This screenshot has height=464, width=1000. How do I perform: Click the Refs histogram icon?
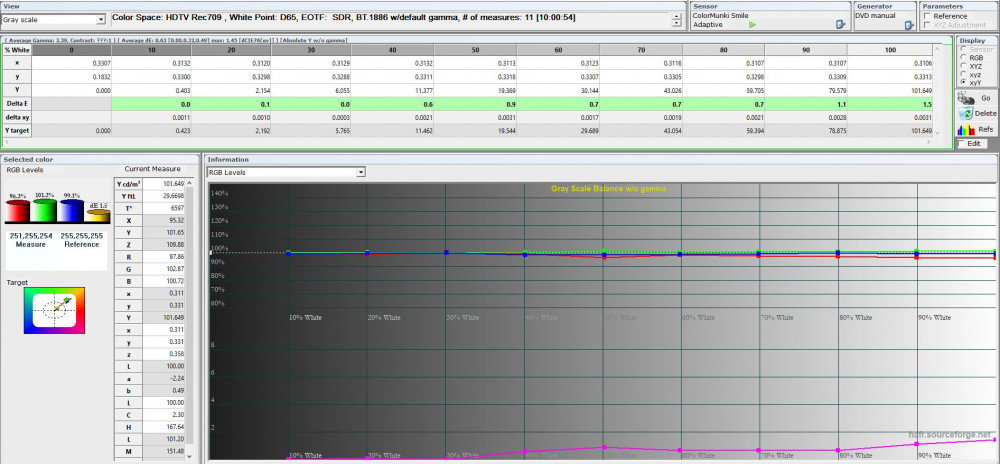964,130
